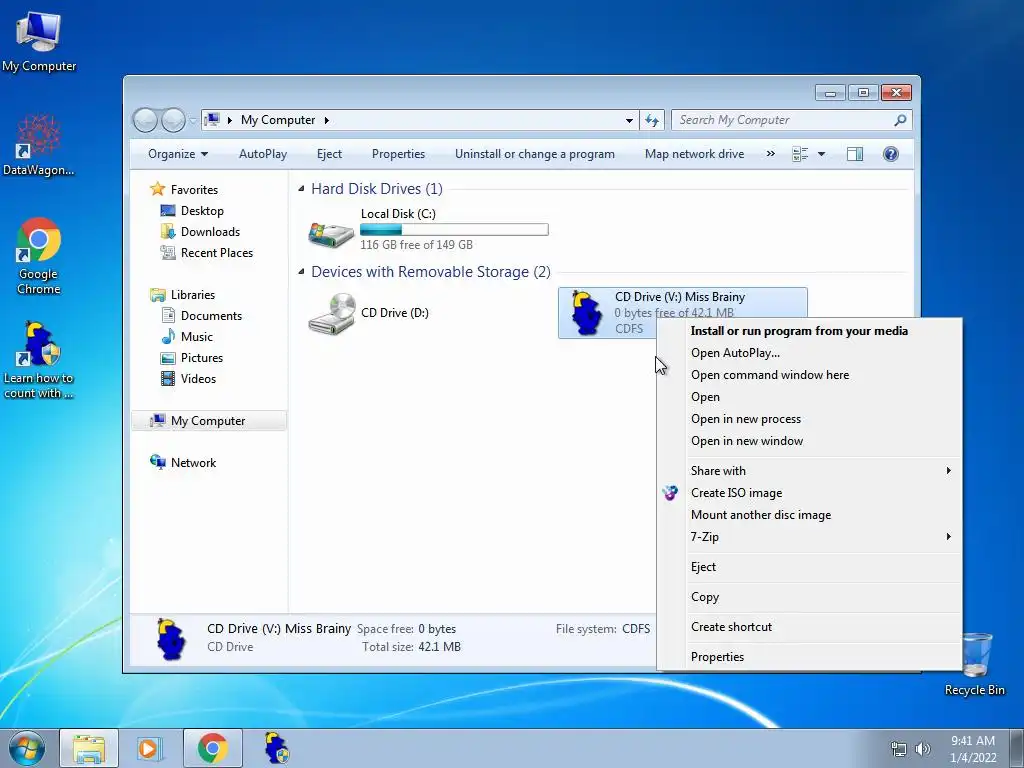This screenshot has height=768, width=1024.
Task: Switch to Chrome in the taskbar
Action: pyautogui.click(x=212, y=749)
